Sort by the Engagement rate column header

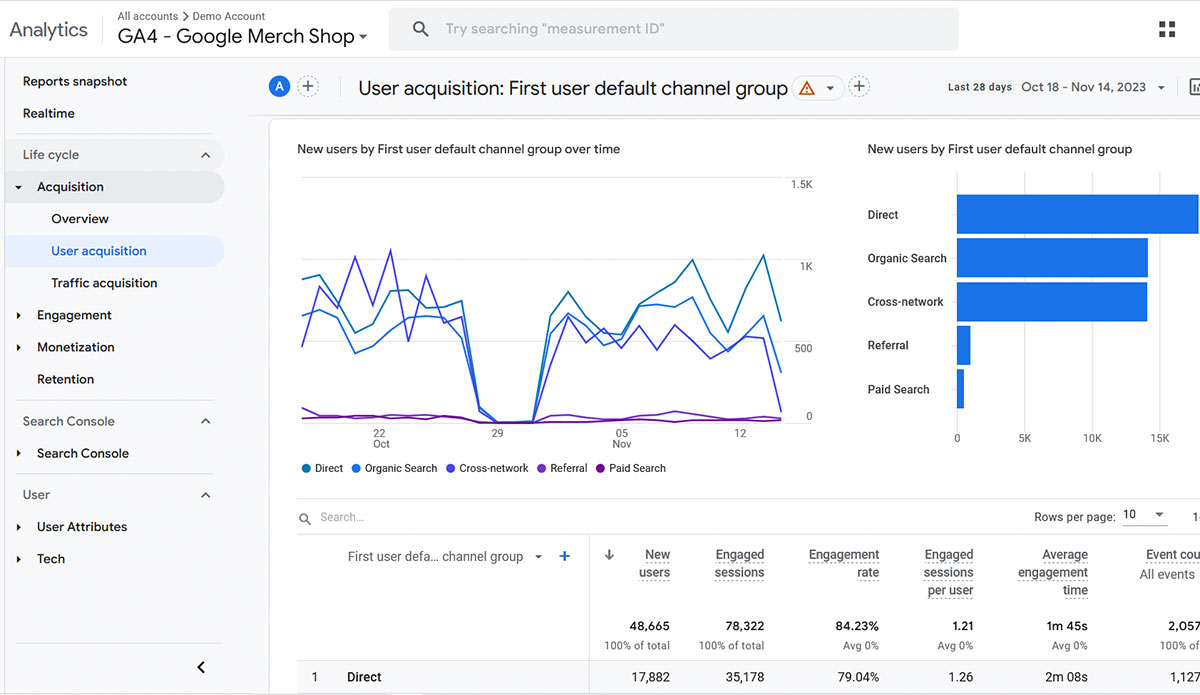[844, 564]
